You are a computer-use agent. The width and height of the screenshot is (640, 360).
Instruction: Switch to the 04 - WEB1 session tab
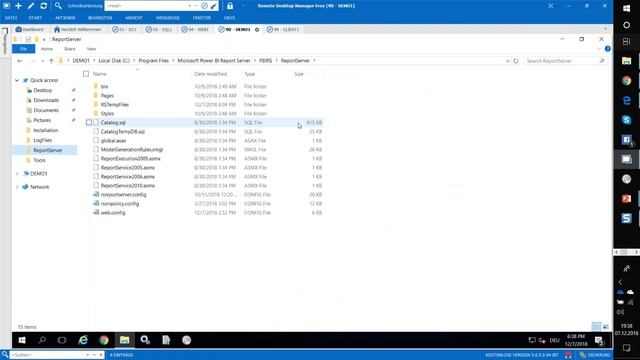(x=195, y=29)
